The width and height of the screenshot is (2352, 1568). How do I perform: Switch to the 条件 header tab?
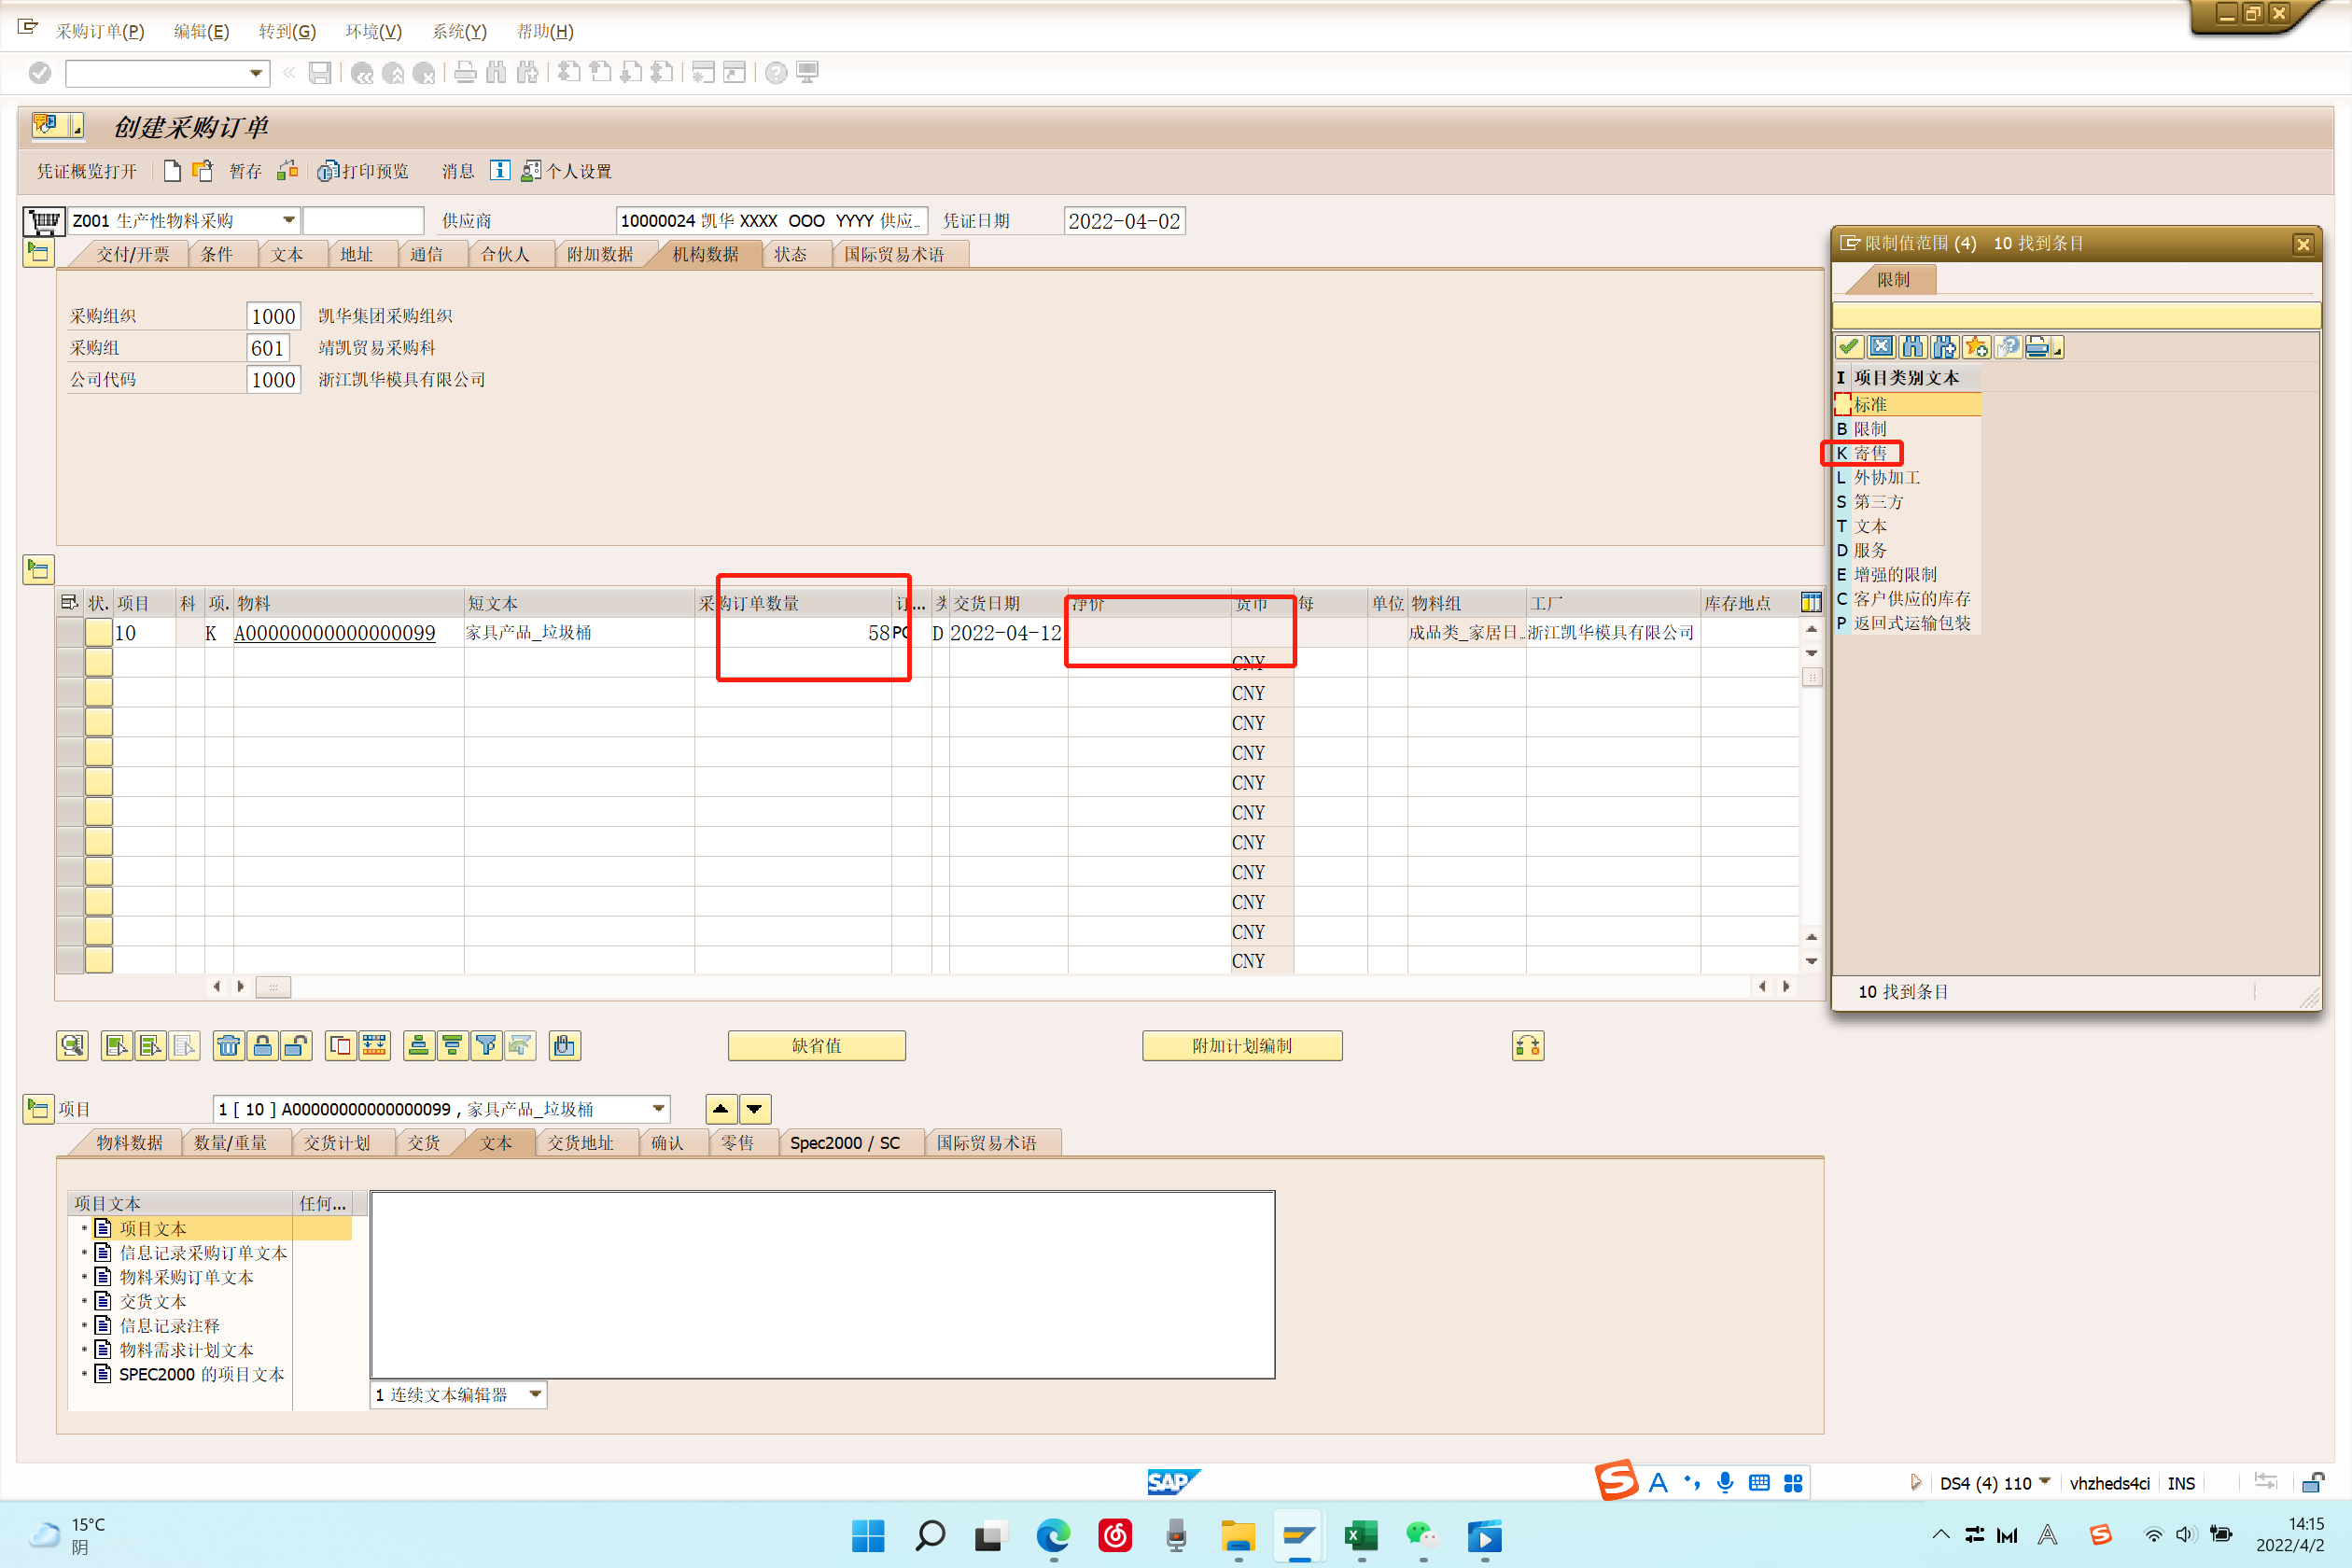coord(216,254)
